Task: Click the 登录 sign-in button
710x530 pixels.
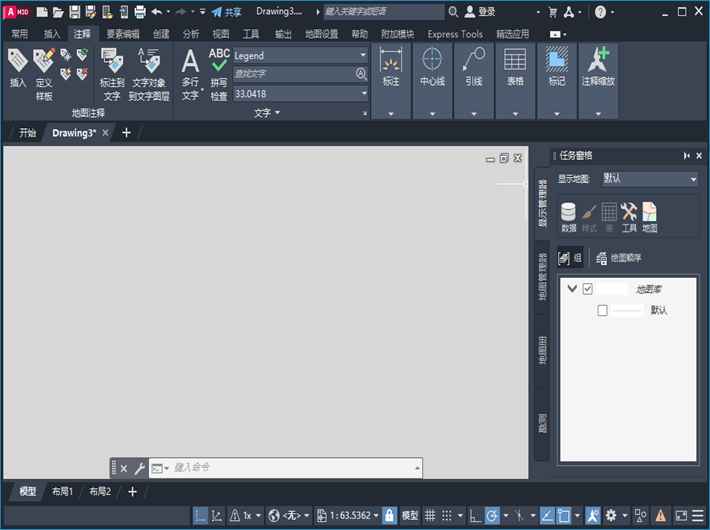Action: click(480, 12)
